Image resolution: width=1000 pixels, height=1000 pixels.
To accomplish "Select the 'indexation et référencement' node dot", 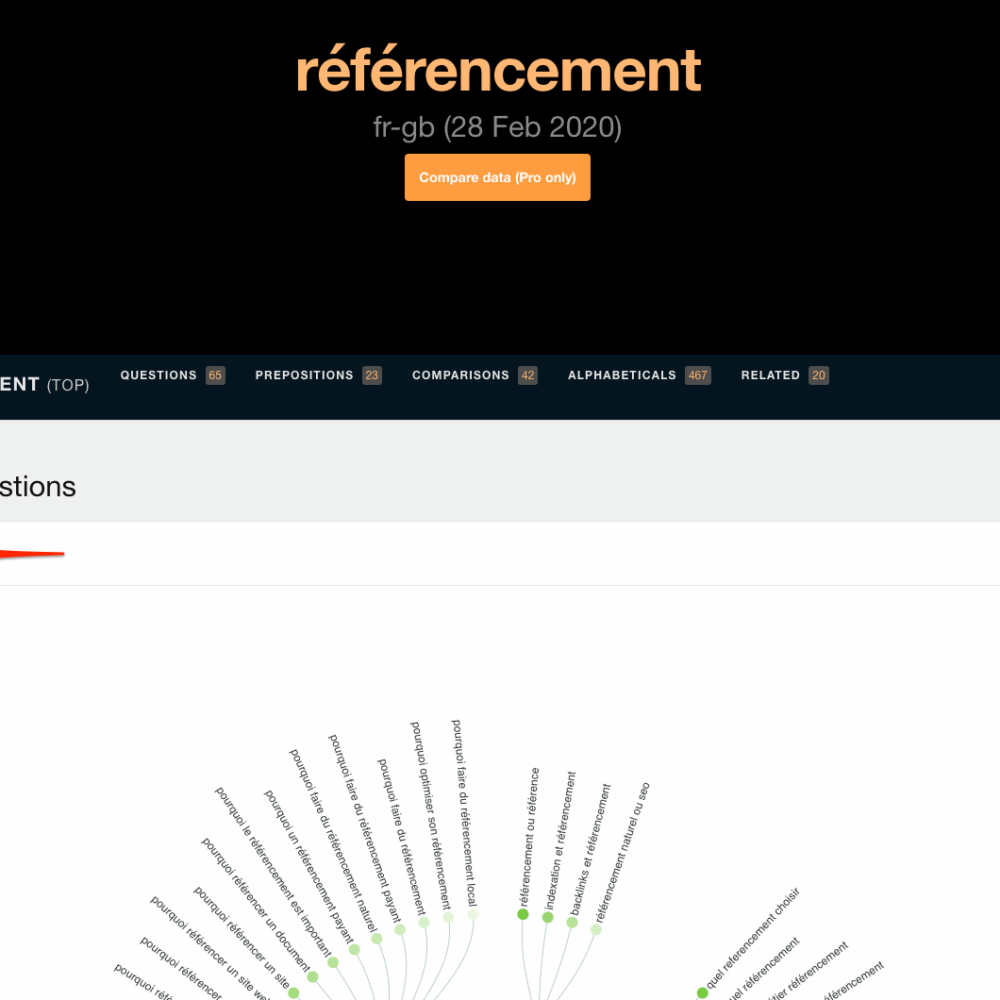I will pos(548,917).
